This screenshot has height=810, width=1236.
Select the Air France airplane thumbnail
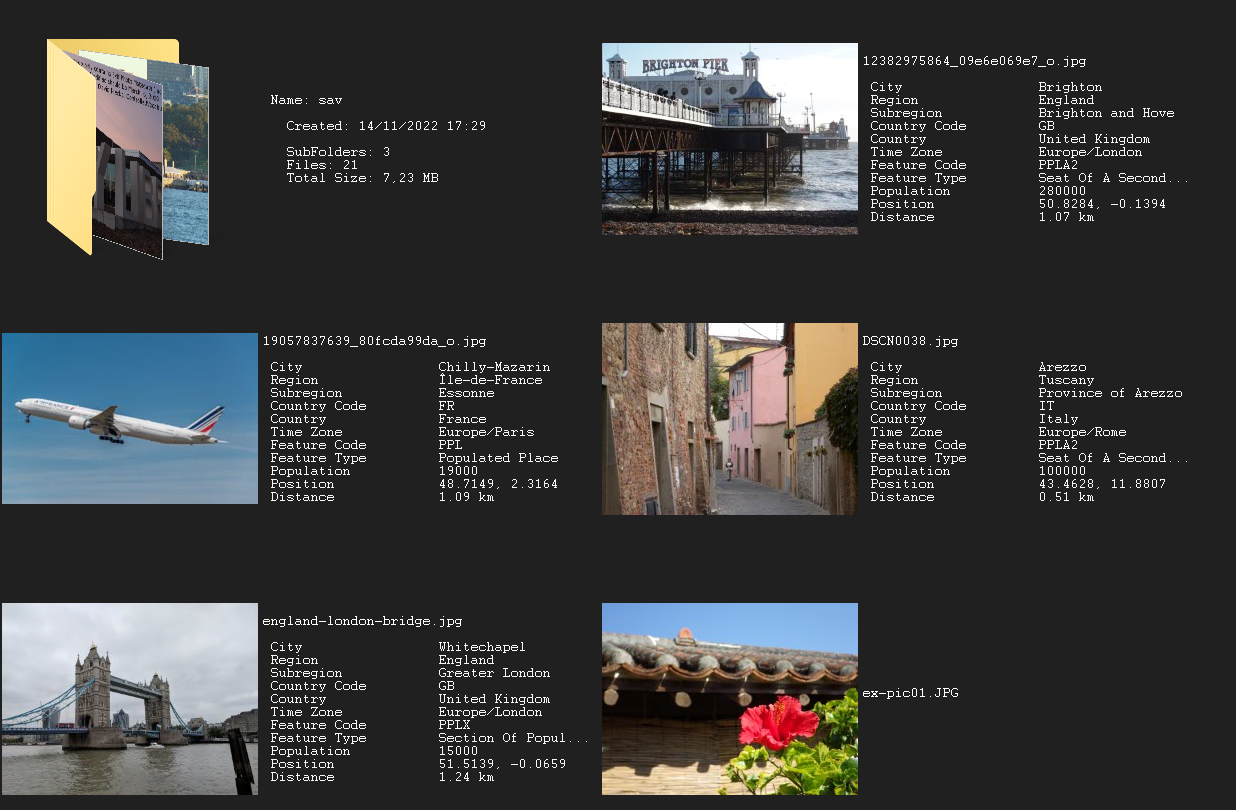[130, 418]
